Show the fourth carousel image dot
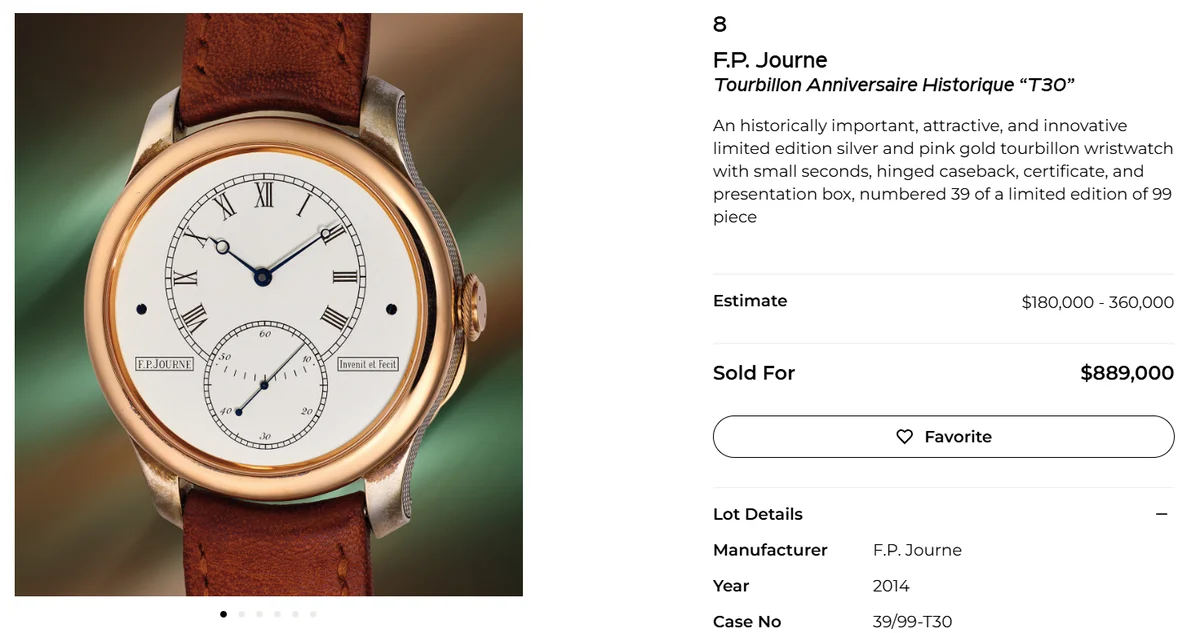 click(x=277, y=614)
